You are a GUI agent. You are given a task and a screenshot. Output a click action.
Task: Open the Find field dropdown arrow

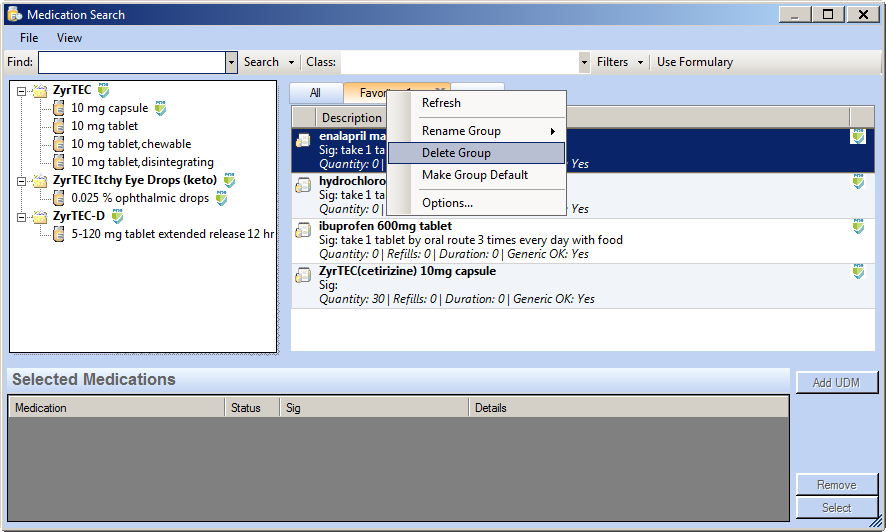231,62
